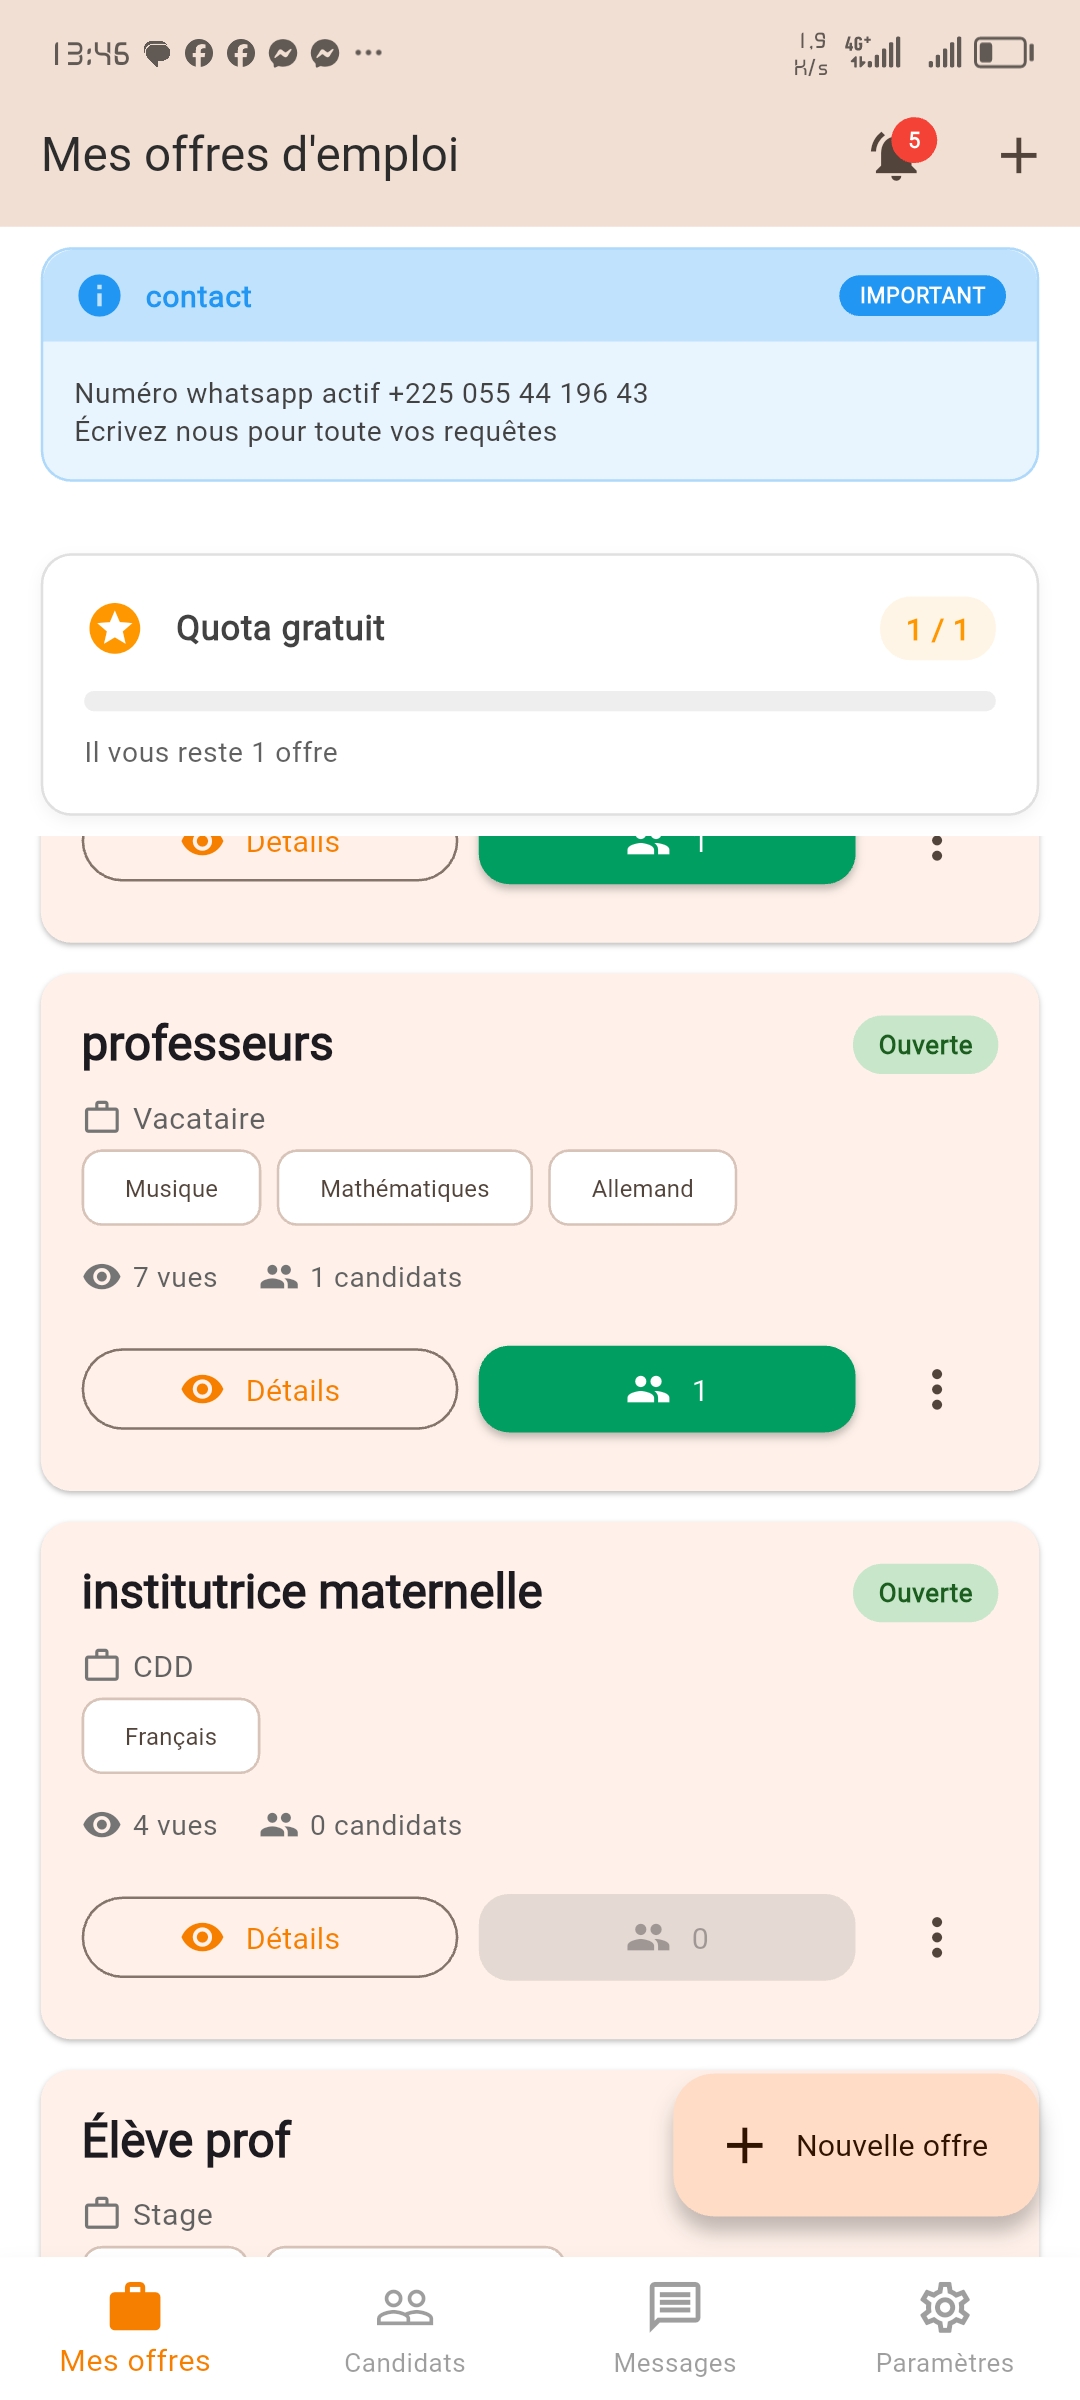
Task: Select the Mathématiques subject chip
Action: coord(404,1188)
